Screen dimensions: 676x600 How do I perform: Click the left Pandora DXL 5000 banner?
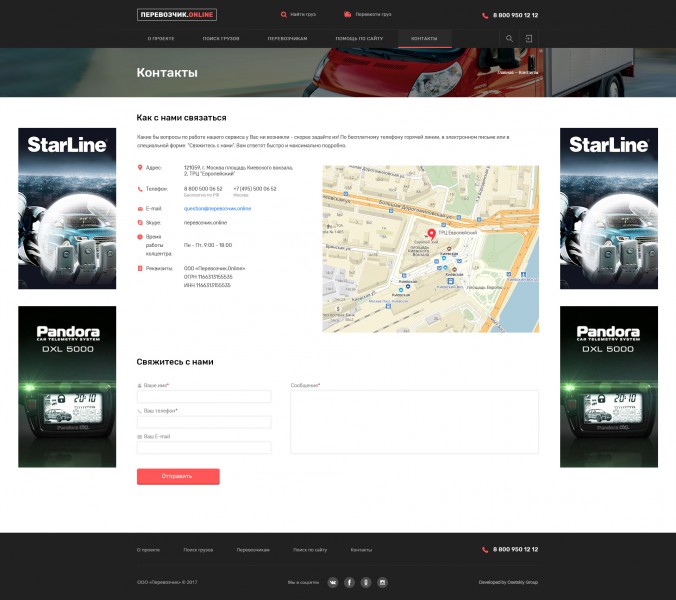[x=67, y=387]
